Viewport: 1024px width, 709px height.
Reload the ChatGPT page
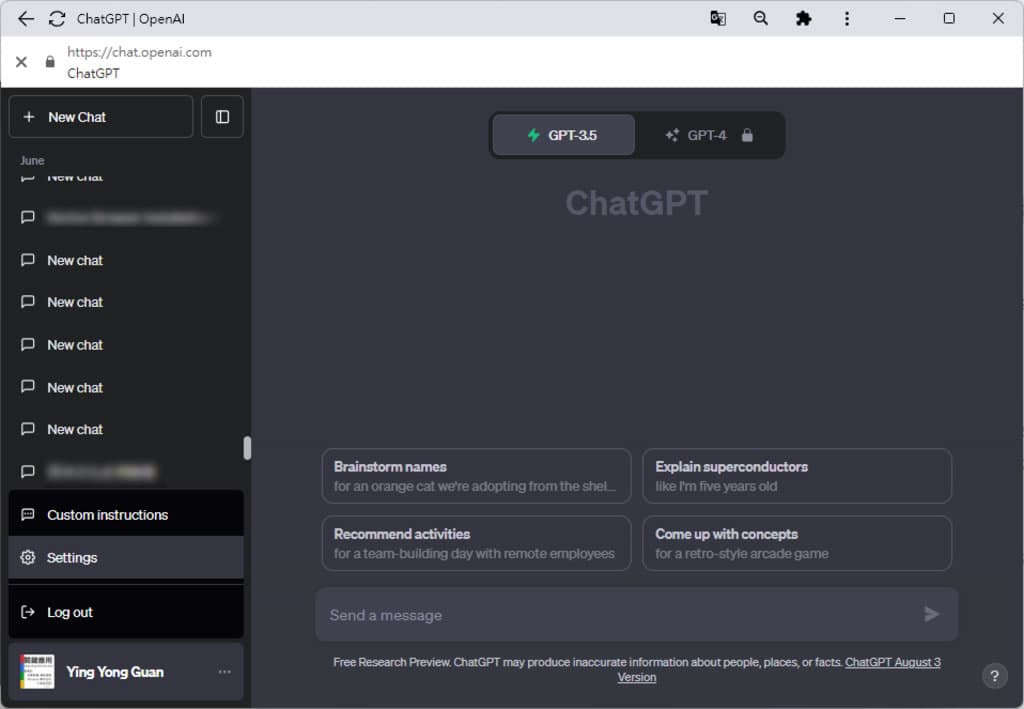coord(57,19)
